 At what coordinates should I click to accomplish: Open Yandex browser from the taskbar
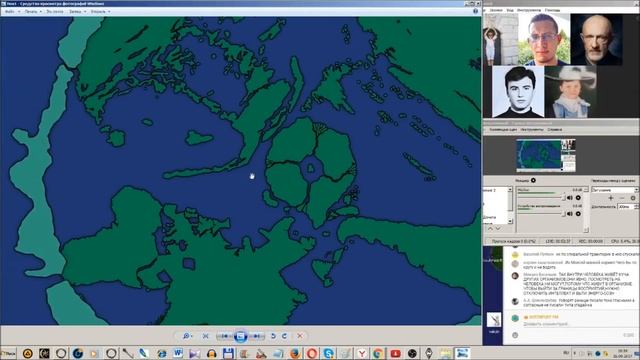click(362, 353)
